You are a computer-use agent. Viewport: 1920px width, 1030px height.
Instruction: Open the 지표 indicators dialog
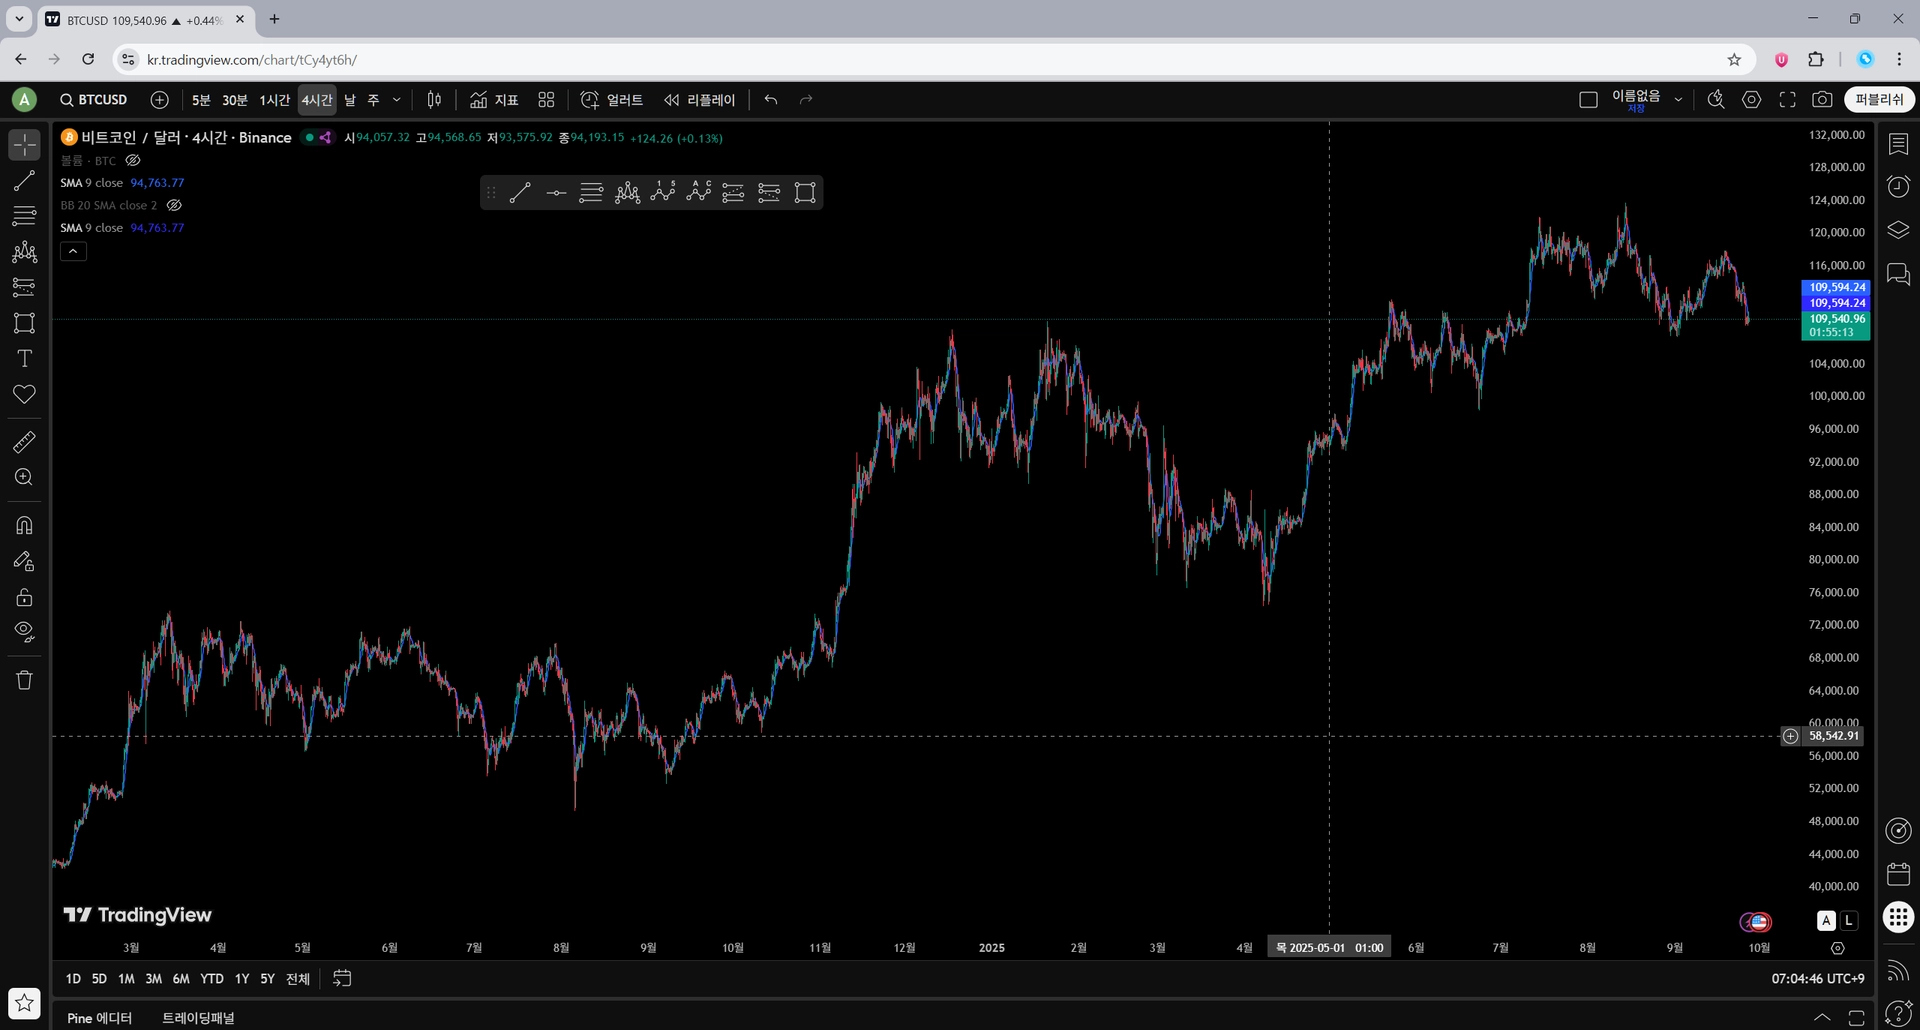[x=494, y=100]
